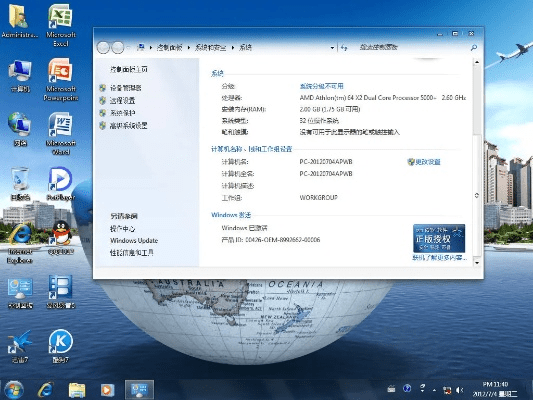This screenshot has width=533, height=400.
Task: Open the Windows Start orb
Action: tap(14, 390)
